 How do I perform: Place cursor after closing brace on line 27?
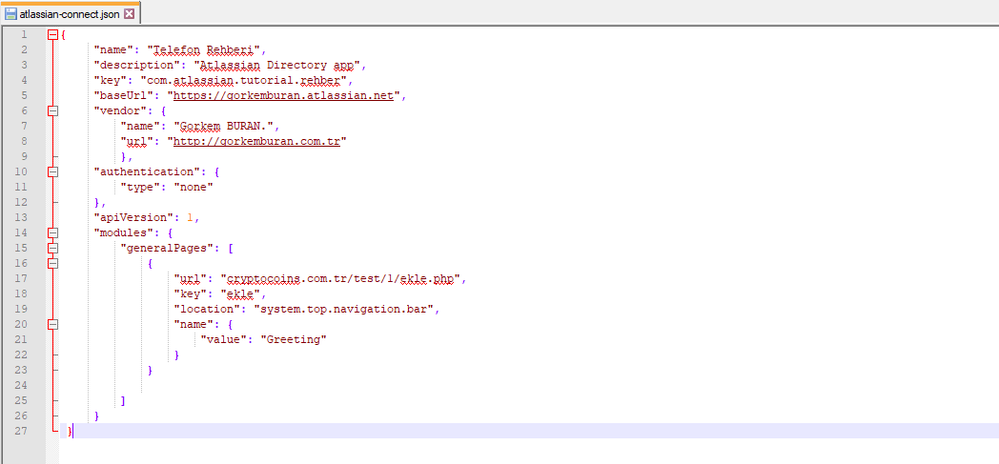(x=73, y=432)
